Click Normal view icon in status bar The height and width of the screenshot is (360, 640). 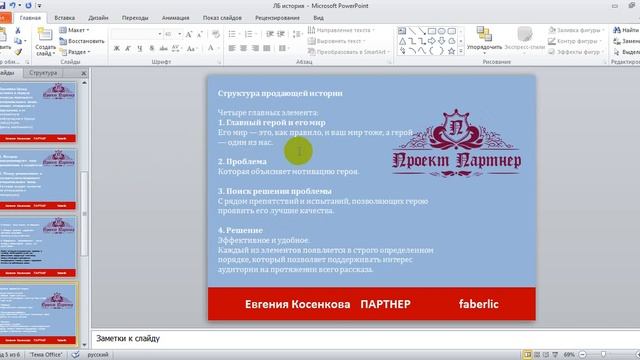click(527, 355)
